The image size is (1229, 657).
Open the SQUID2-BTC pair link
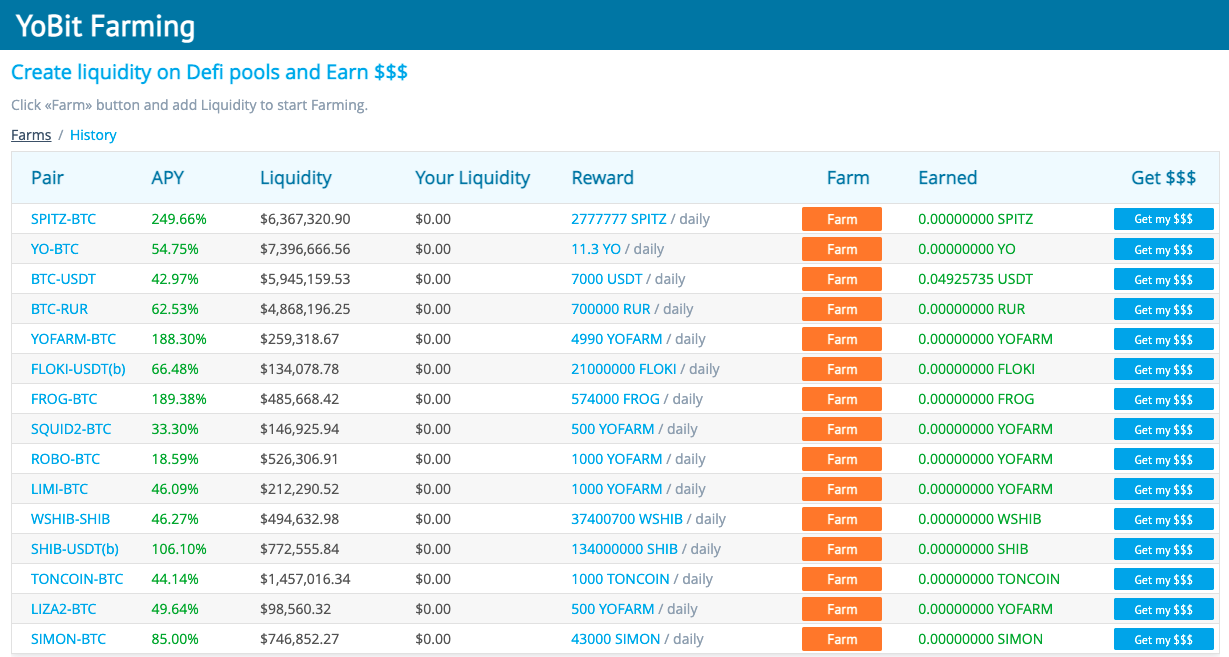[71, 429]
